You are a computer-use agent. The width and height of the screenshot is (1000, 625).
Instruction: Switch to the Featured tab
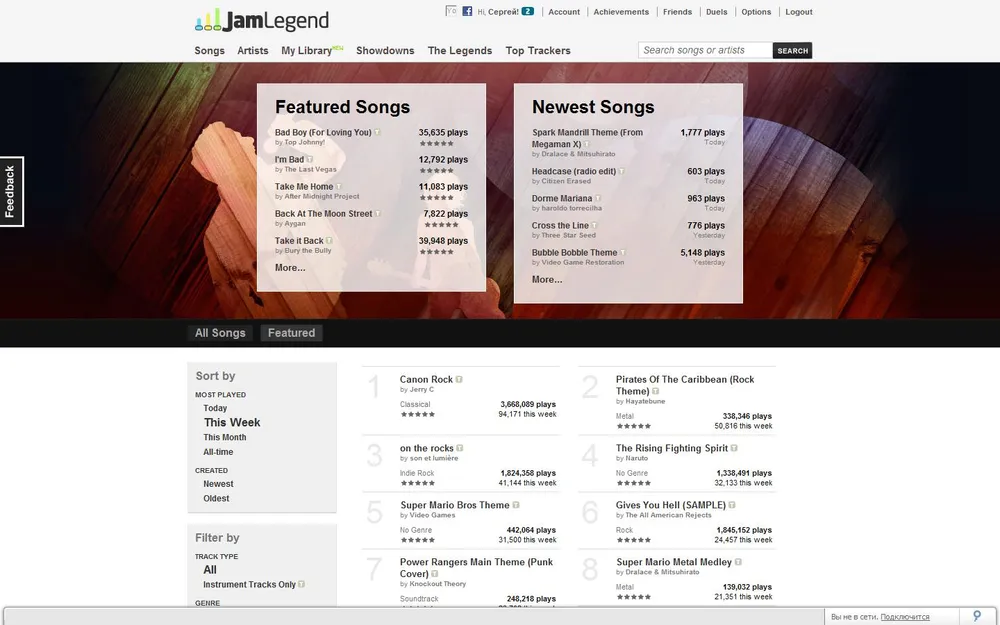(291, 333)
